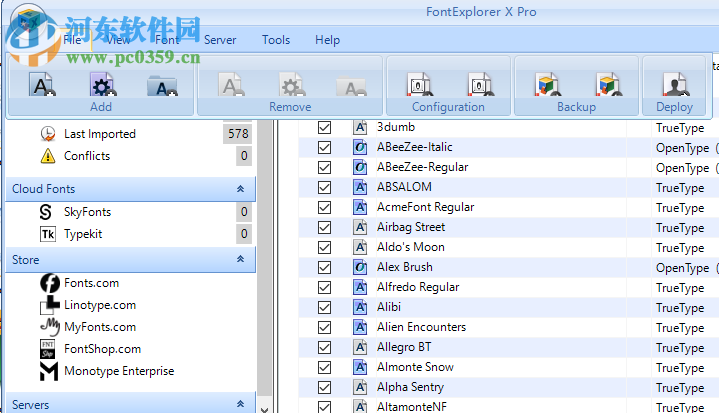Click the Monotype Enterprise M icon
719x413 pixels.
49,371
